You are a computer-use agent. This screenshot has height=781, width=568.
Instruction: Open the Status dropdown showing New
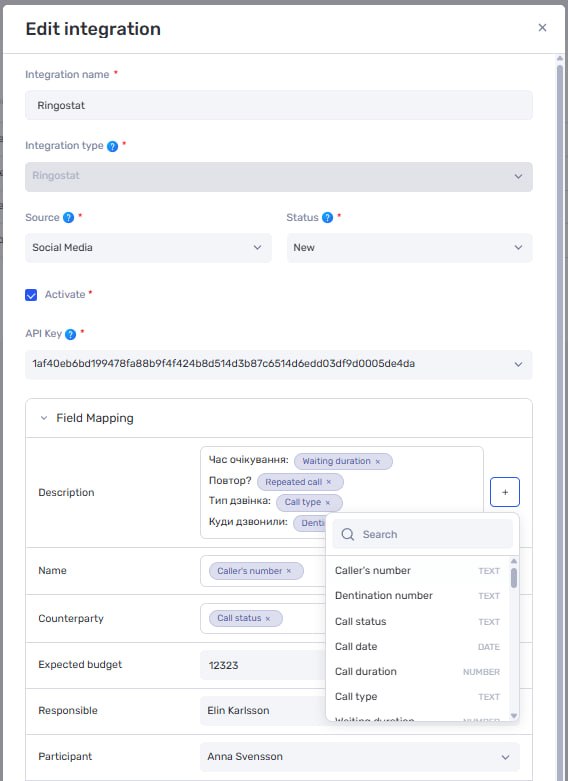[410, 248]
